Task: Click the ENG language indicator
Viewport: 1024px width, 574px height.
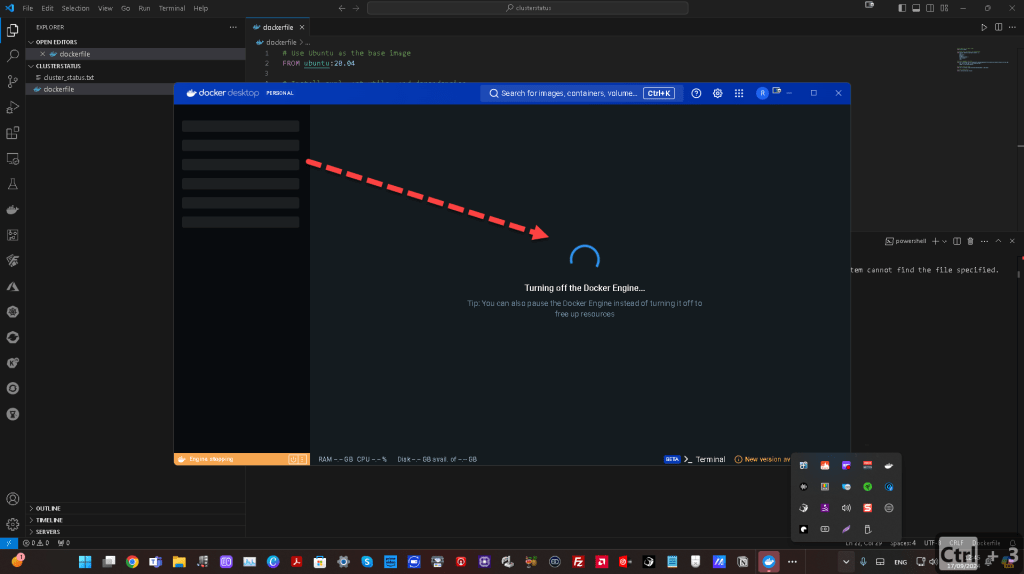Action: click(x=901, y=562)
